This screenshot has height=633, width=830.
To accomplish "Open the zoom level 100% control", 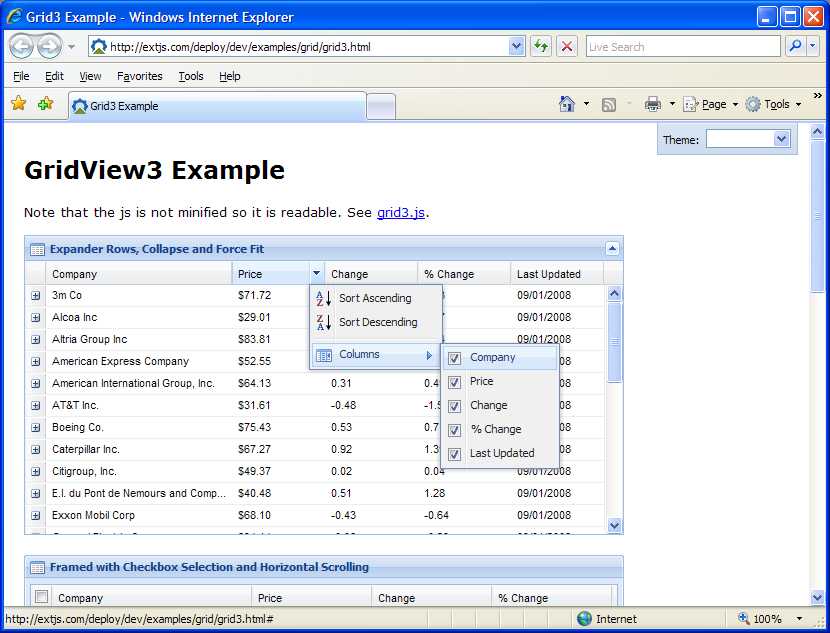I will [x=770, y=619].
